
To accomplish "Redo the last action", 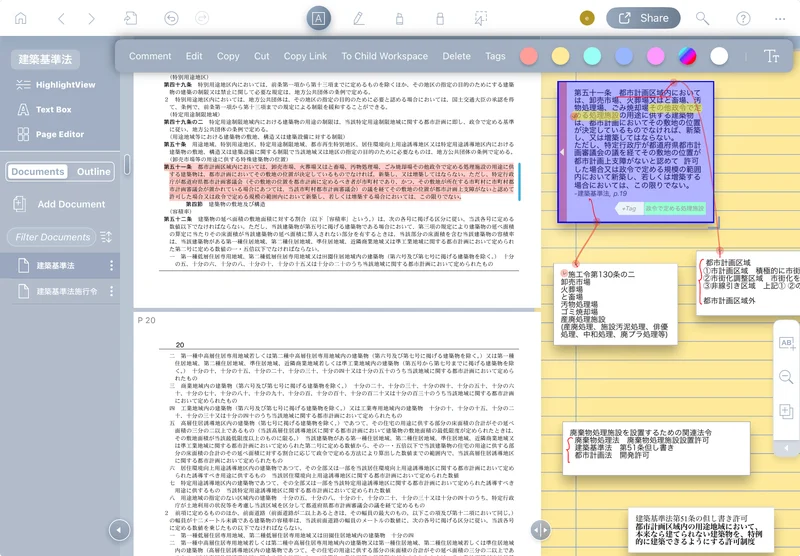I will click(202, 19).
